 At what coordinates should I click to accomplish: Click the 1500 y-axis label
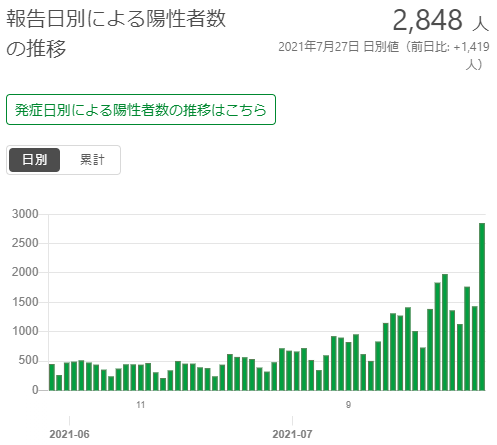coord(25,302)
